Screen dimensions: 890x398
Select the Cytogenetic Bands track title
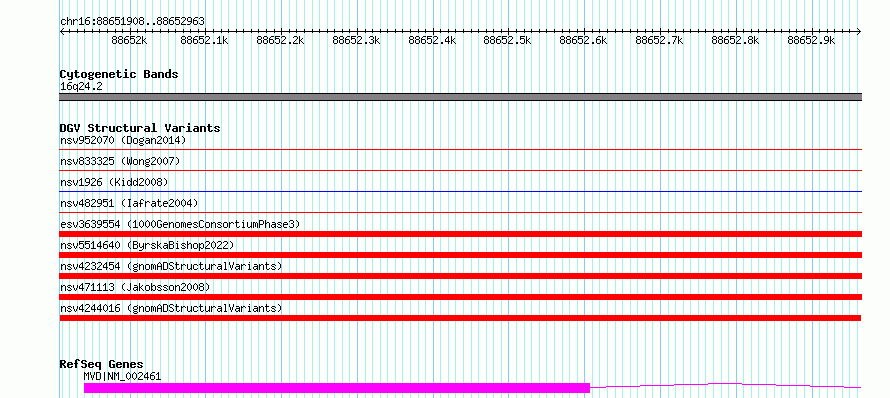119,74
